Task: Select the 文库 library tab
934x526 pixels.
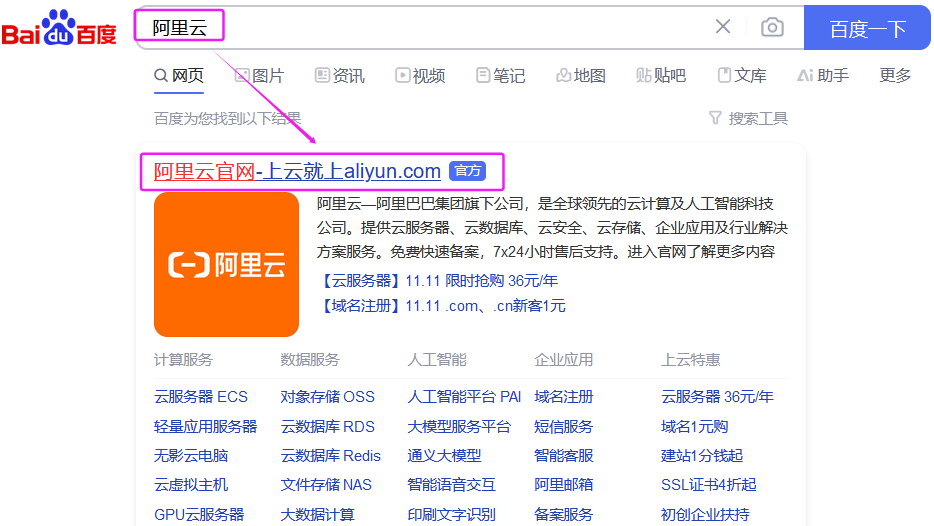Action: 742,76
